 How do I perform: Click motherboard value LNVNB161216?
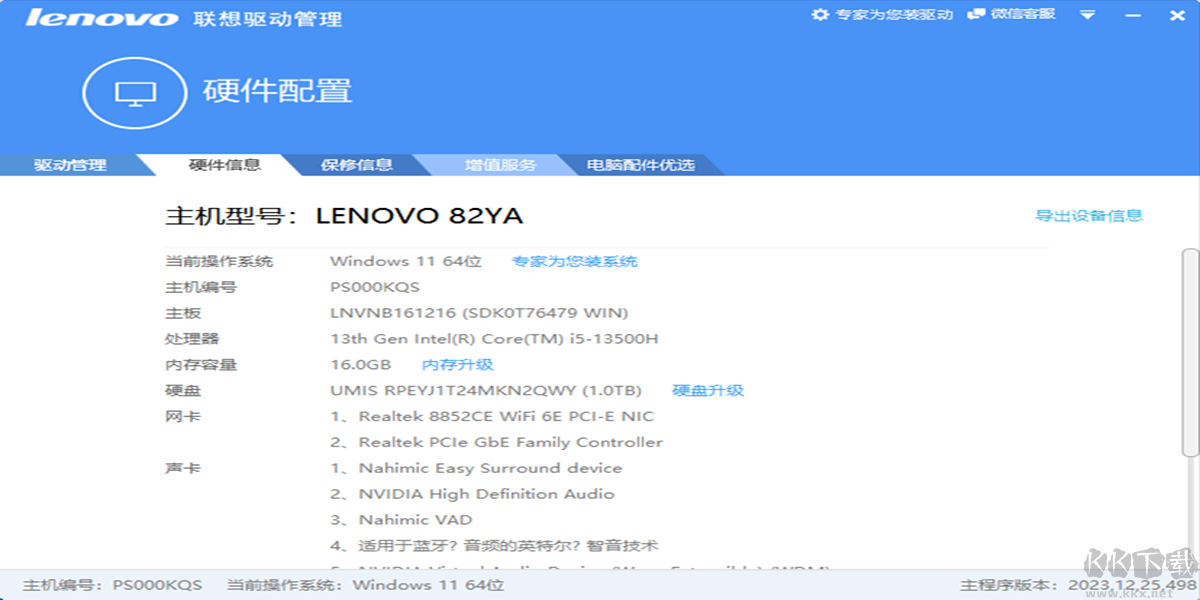coord(479,314)
